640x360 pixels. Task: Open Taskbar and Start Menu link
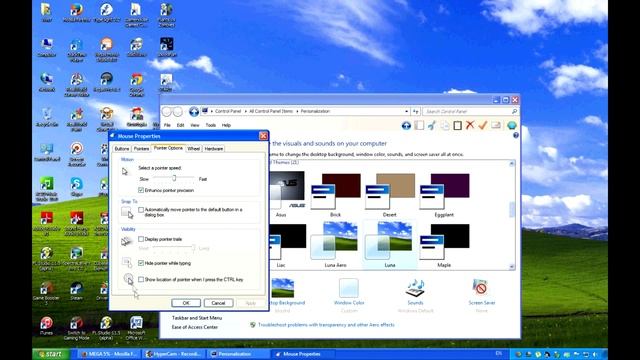point(197,318)
